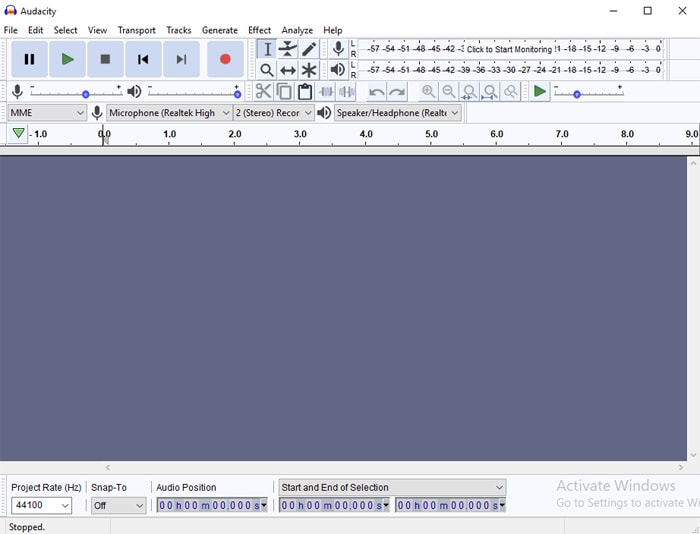Select the Time Shift tool
The height and width of the screenshot is (534, 700).
288,70
